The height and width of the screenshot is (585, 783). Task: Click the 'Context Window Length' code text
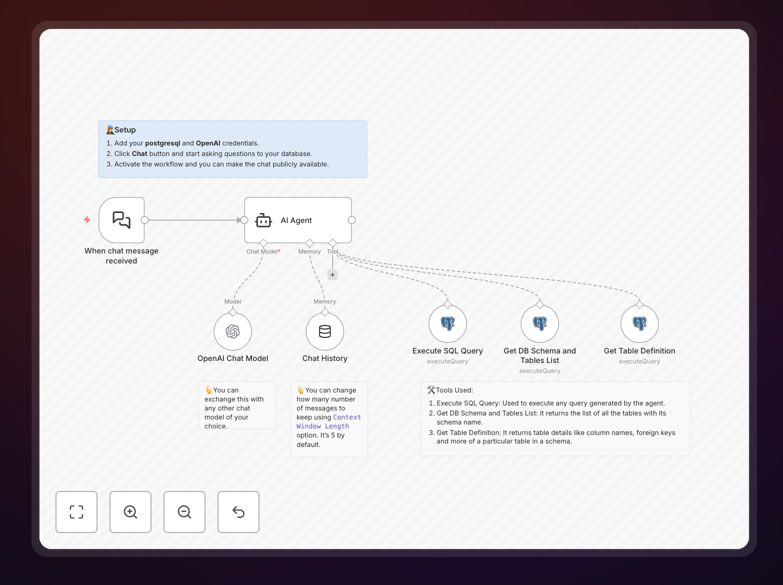click(x=329, y=422)
